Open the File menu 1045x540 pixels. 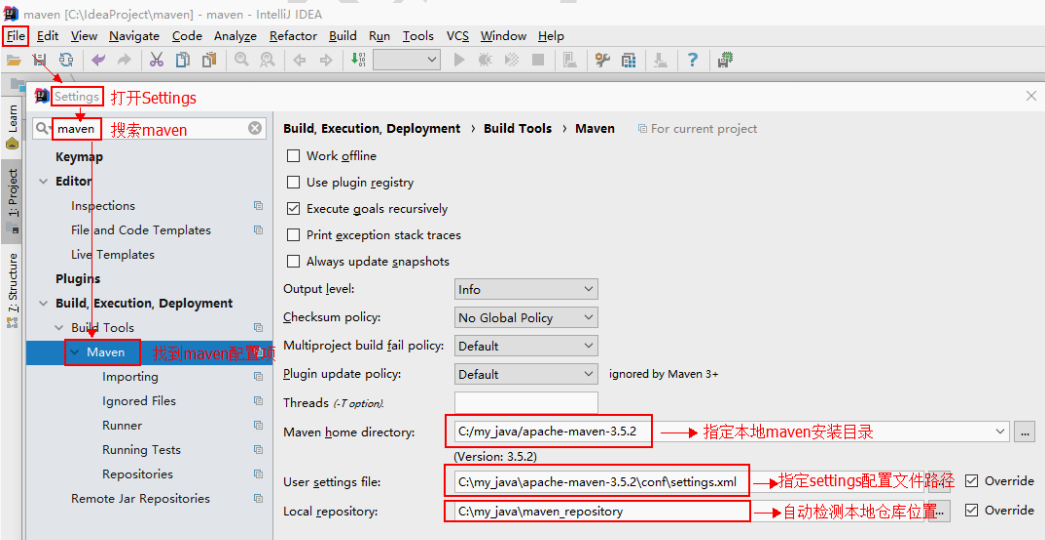point(16,36)
